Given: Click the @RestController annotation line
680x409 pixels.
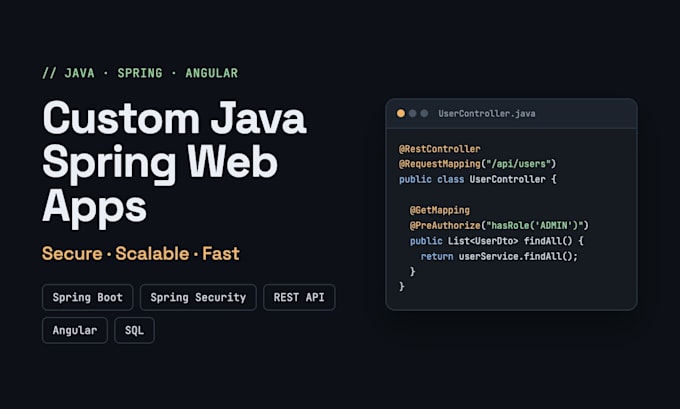Looking at the screenshot, I should (439, 149).
